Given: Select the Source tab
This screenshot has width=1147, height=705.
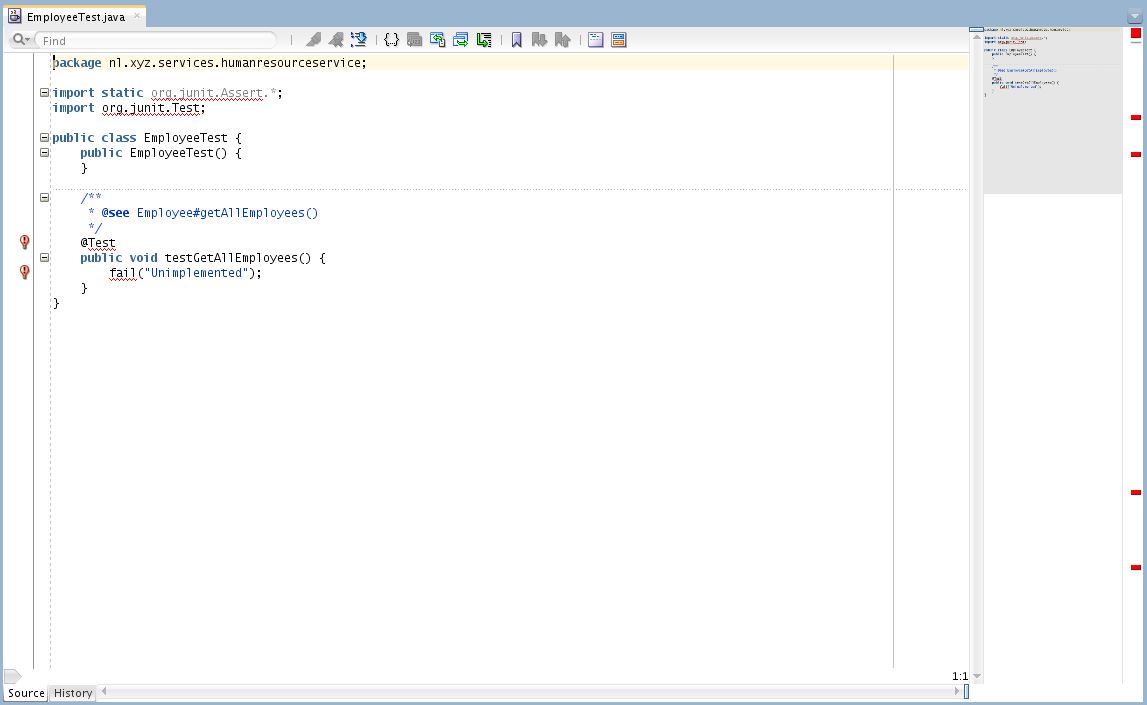Looking at the screenshot, I should 26,693.
